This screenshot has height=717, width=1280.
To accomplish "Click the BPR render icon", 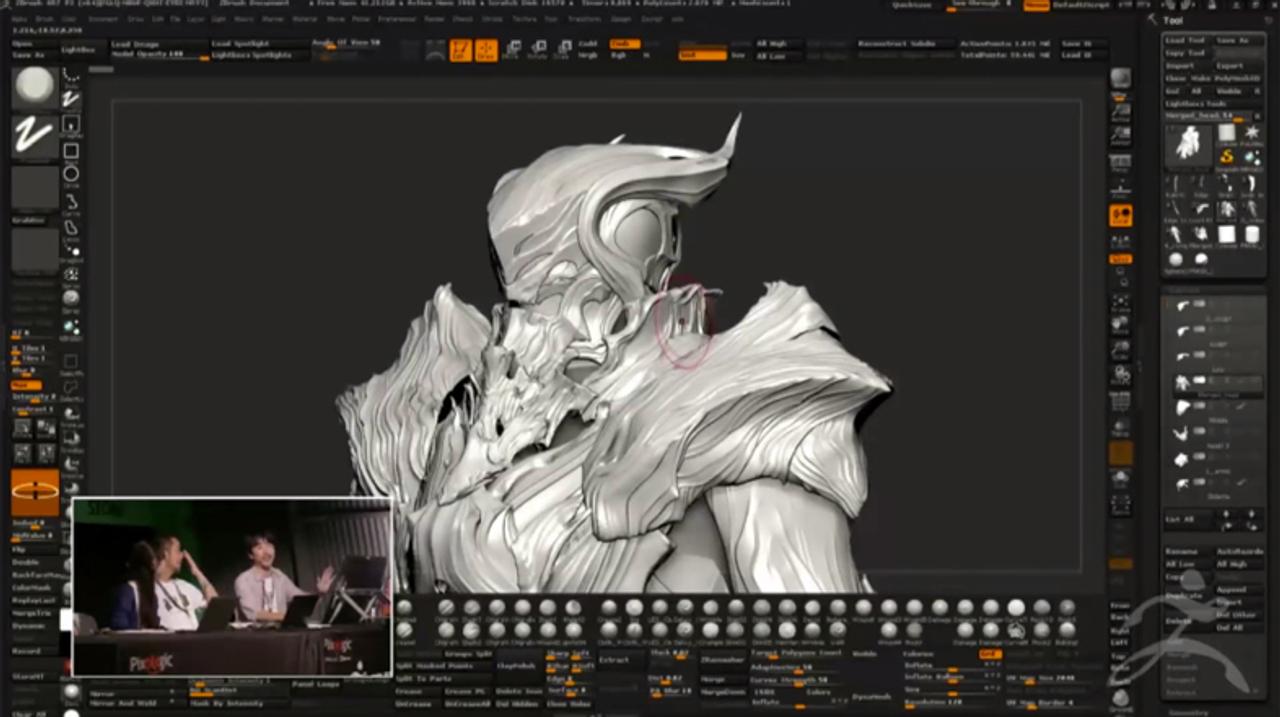I will point(1121,79).
